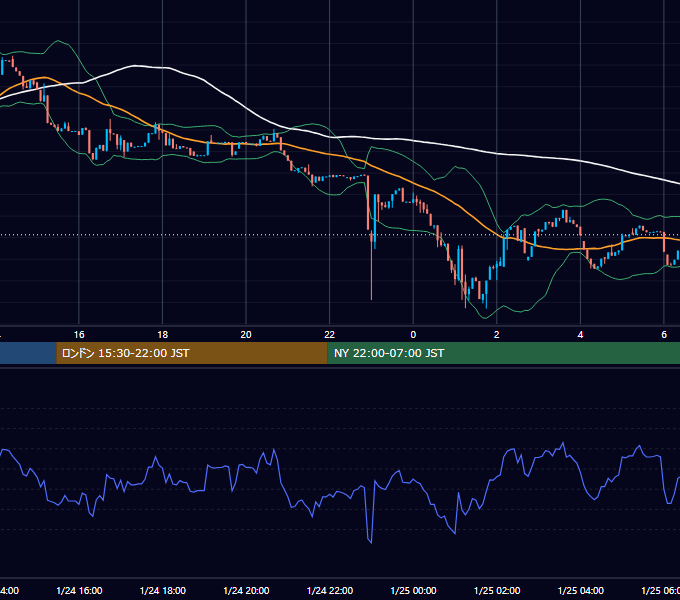Click the NY 22:00-07:00 JST session bar

[503, 353]
